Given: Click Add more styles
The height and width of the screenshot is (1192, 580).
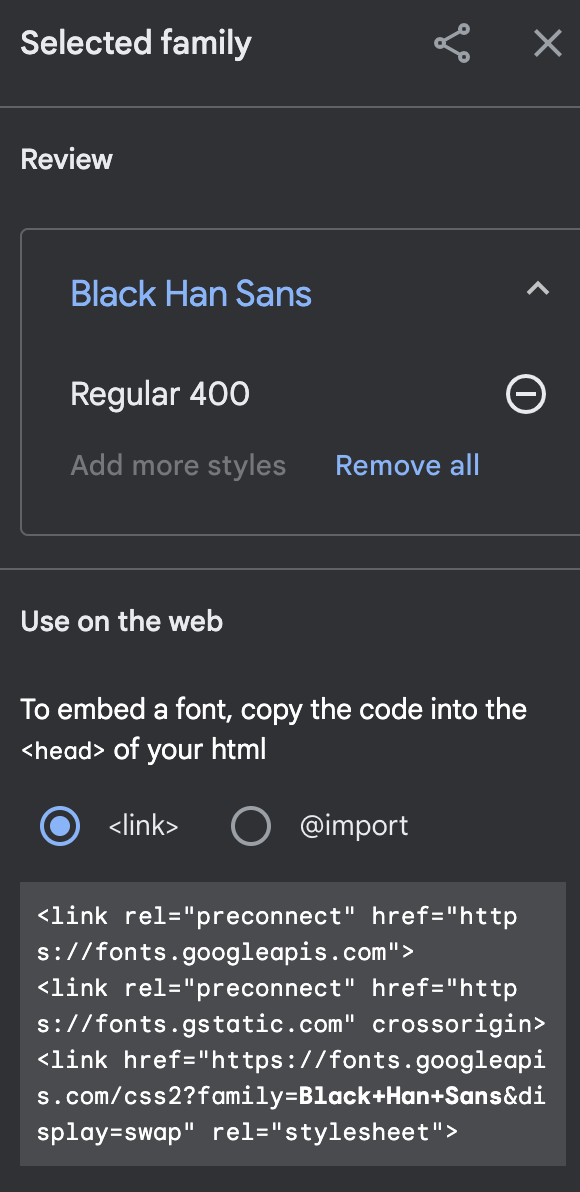Looking at the screenshot, I should (178, 465).
